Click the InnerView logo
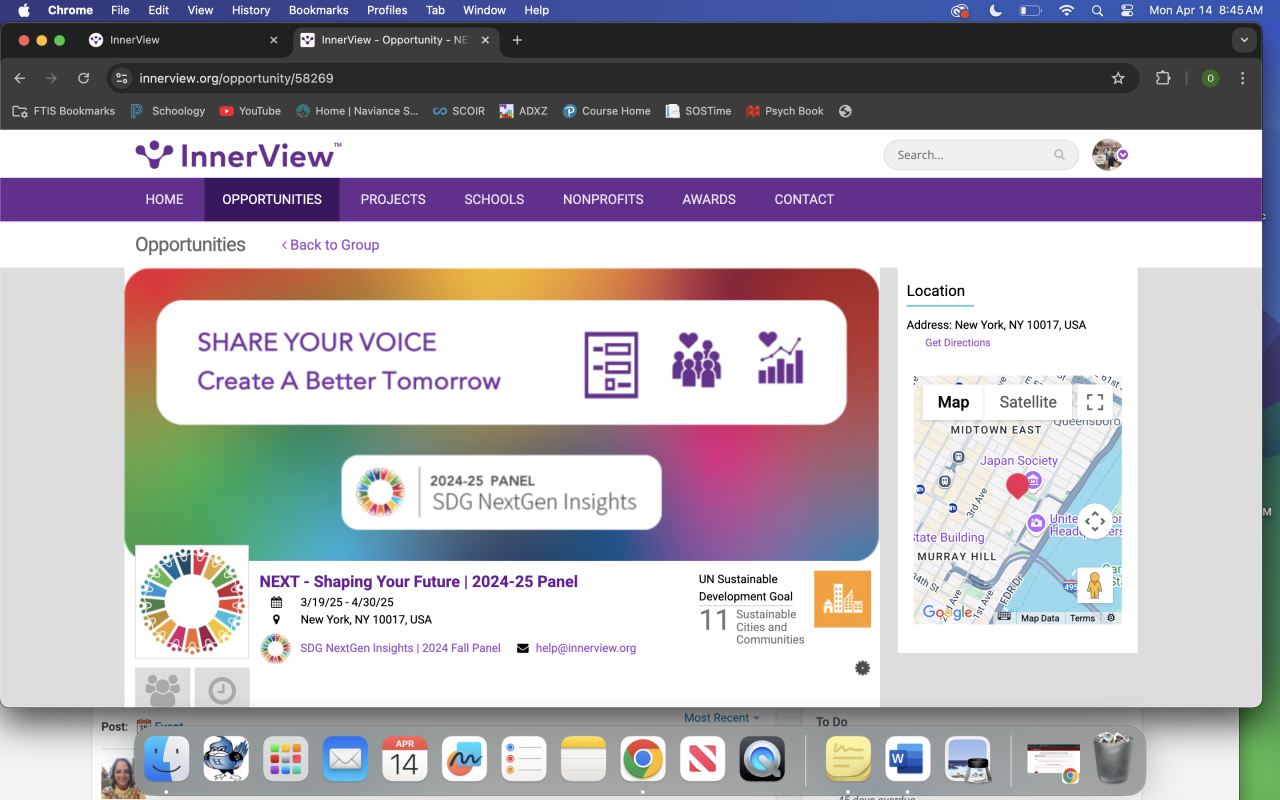Screen dimensions: 1280x800 click(x=238, y=155)
